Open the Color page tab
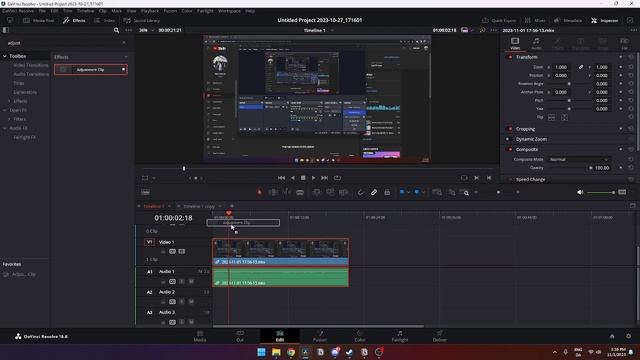 (x=360, y=336)
